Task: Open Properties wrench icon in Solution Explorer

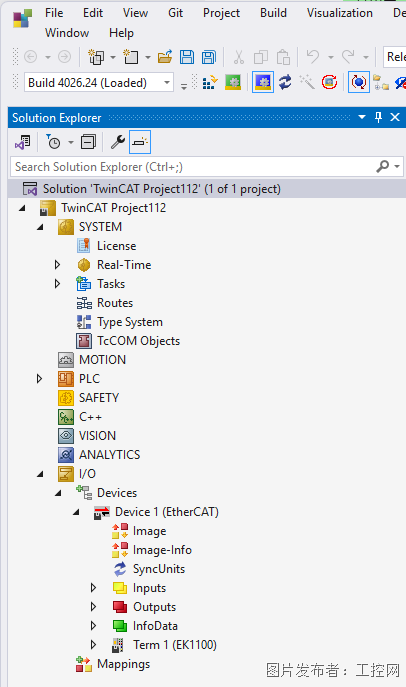Action: 117,142
